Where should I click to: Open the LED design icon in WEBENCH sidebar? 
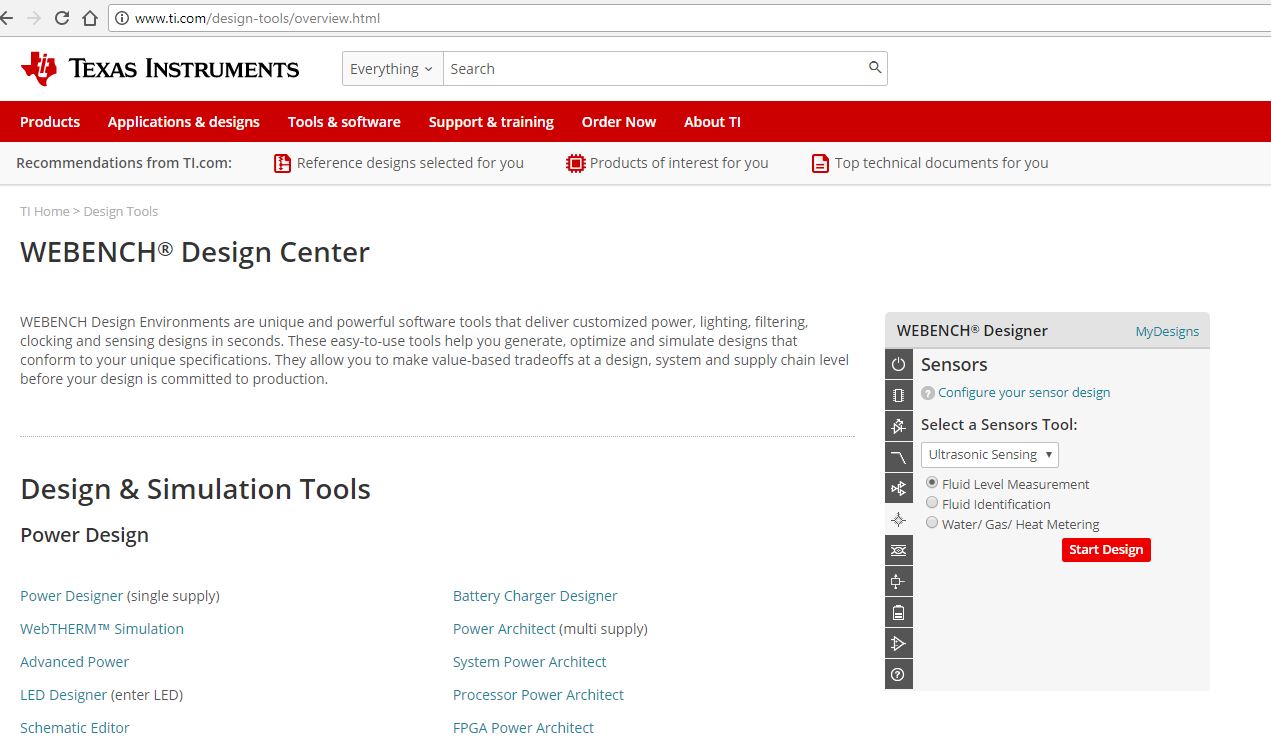coord(898,427)
